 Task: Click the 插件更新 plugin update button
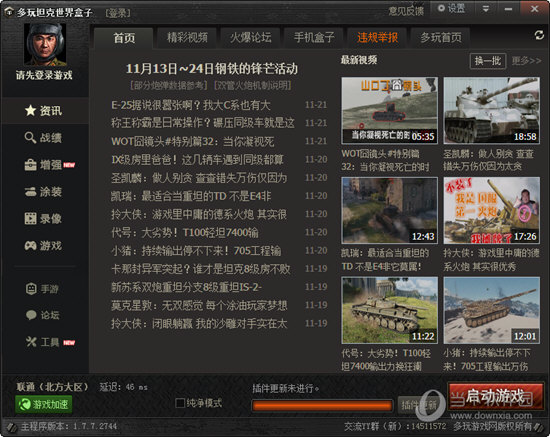pos(419,405)
